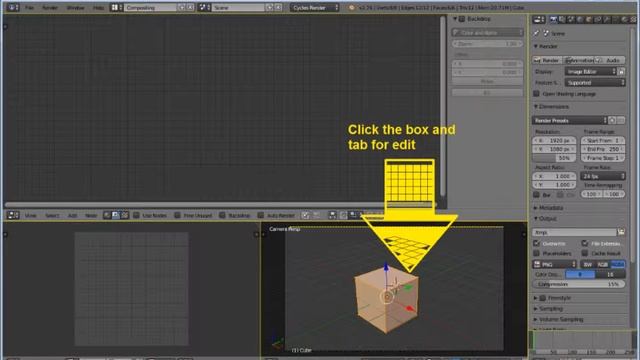This screenshot has width=640, height=360.
Task: Click the screen layout browse icon
Action: 117,7
